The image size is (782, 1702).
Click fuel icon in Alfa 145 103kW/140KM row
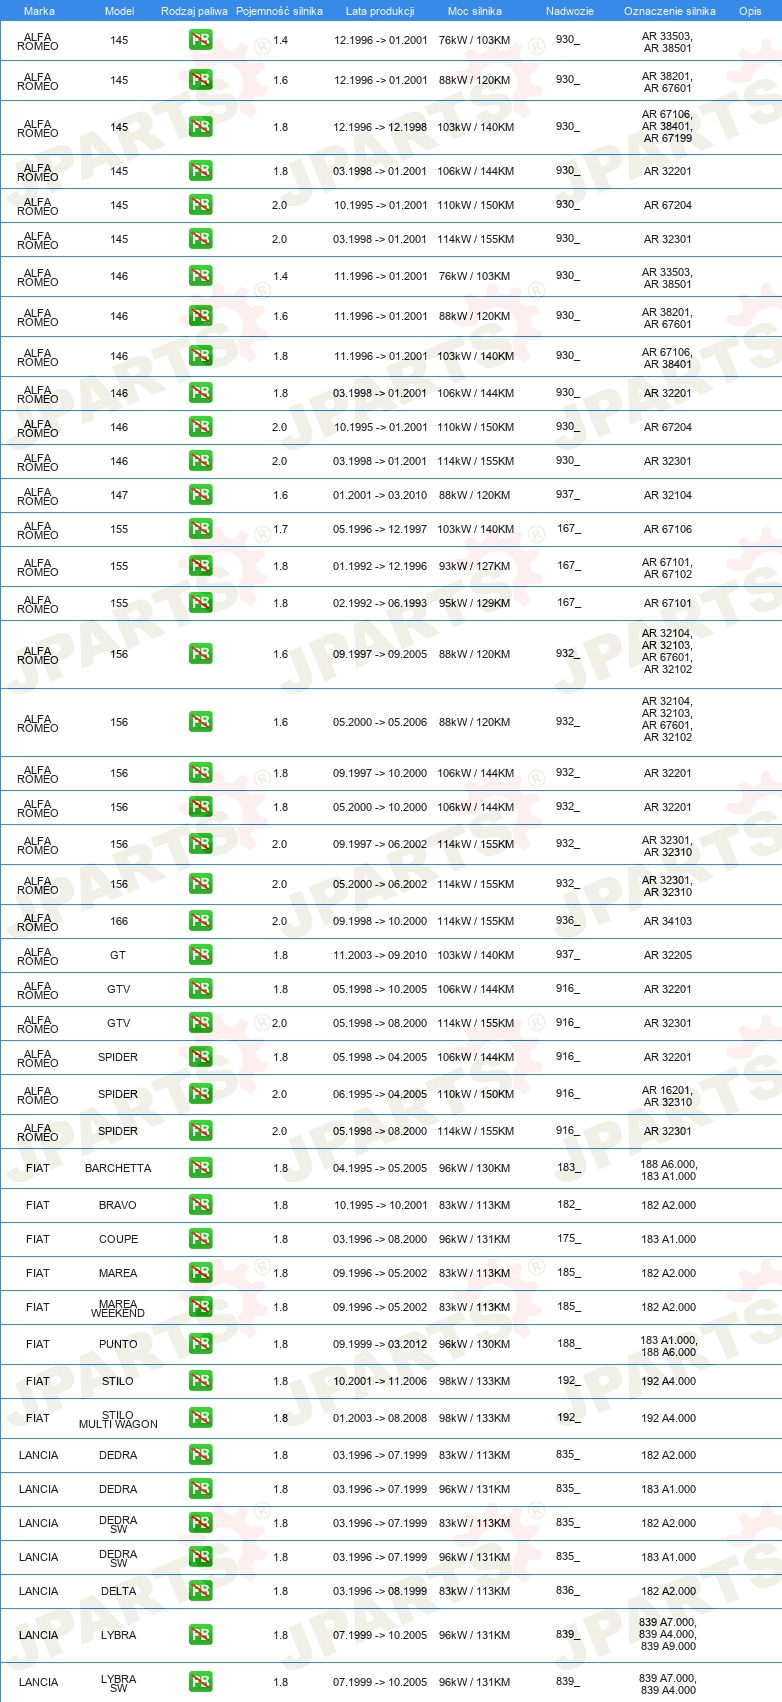click(x=201, y=127)
